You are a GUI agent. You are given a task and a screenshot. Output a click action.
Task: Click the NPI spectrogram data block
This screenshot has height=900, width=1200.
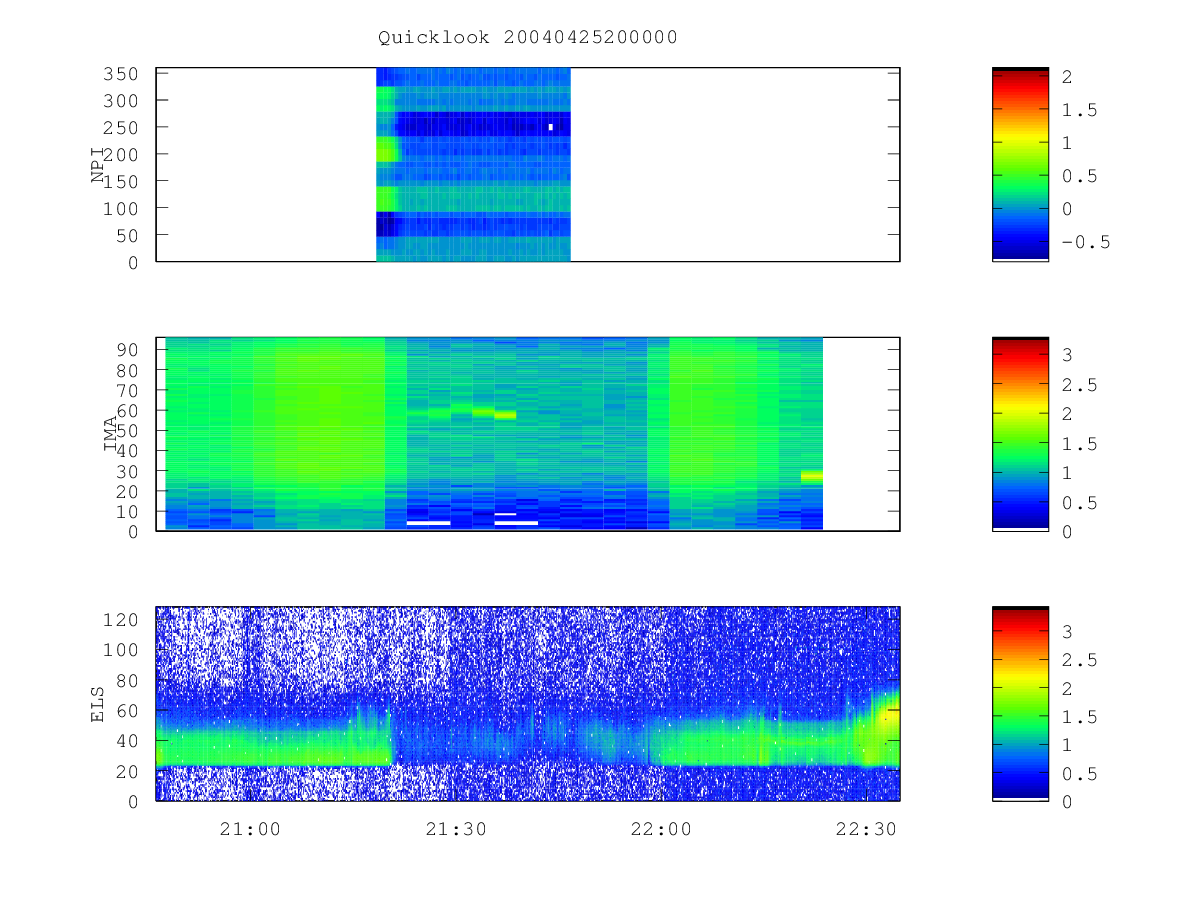click(x=473, y=164)
